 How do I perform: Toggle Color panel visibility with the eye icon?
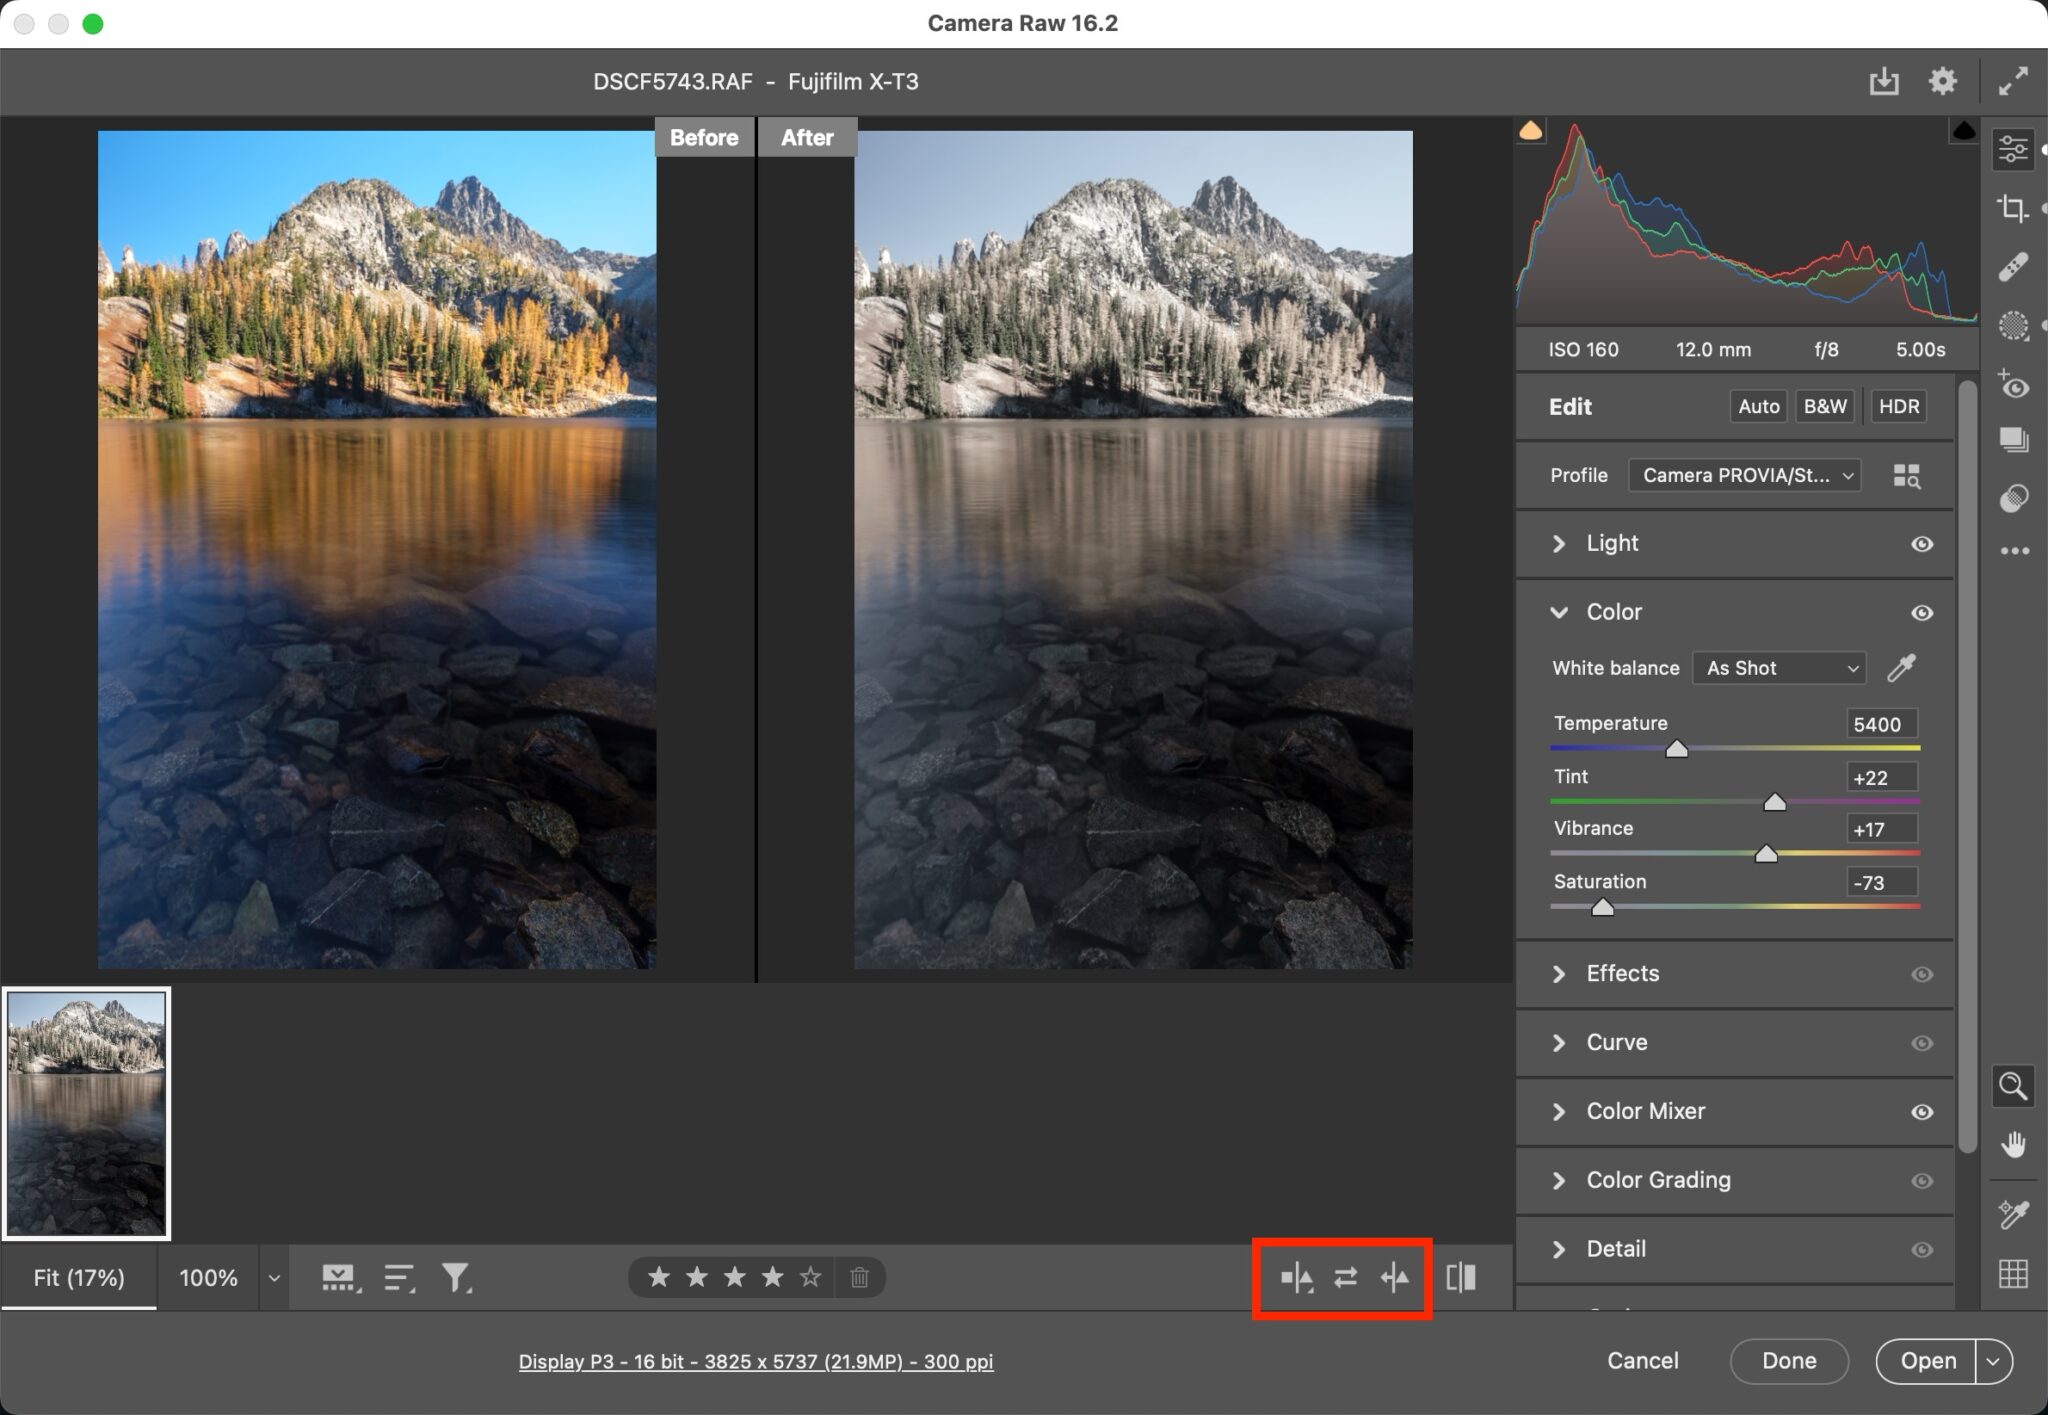pyautogui.click(x=1922, y=612)
